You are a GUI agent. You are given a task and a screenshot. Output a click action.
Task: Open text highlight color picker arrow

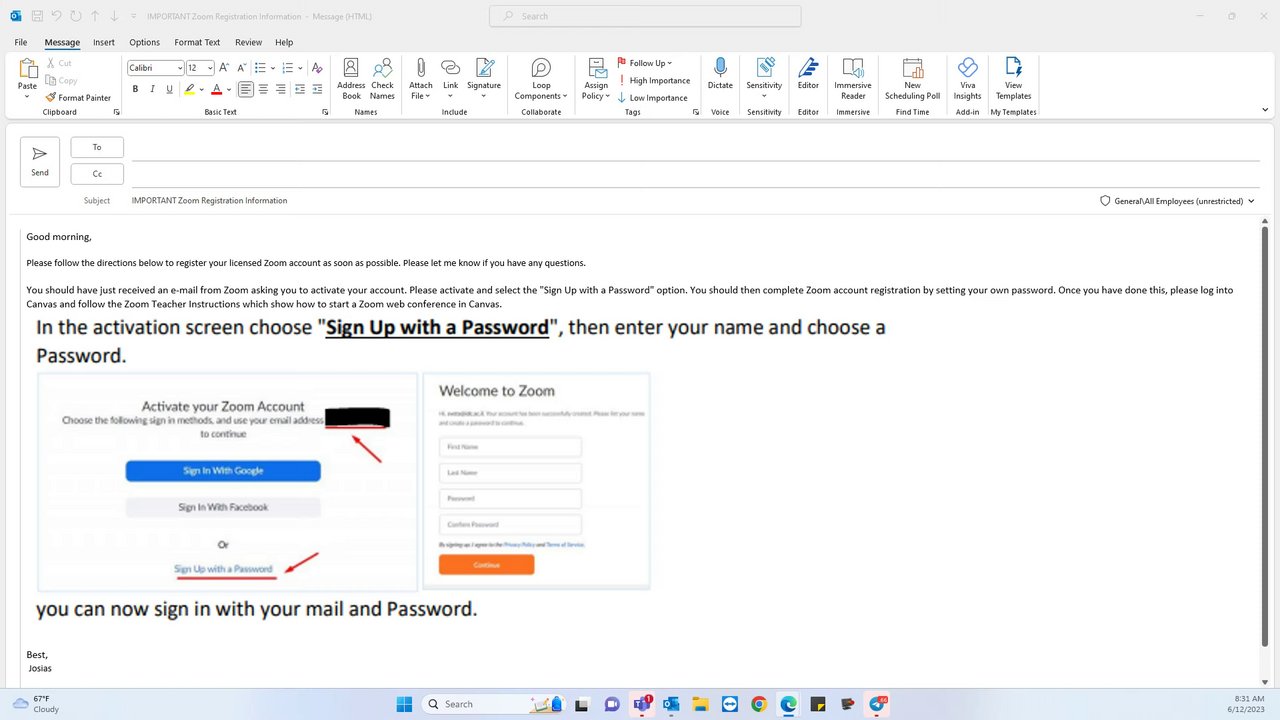pyautogui.click(x=201, y=89)
